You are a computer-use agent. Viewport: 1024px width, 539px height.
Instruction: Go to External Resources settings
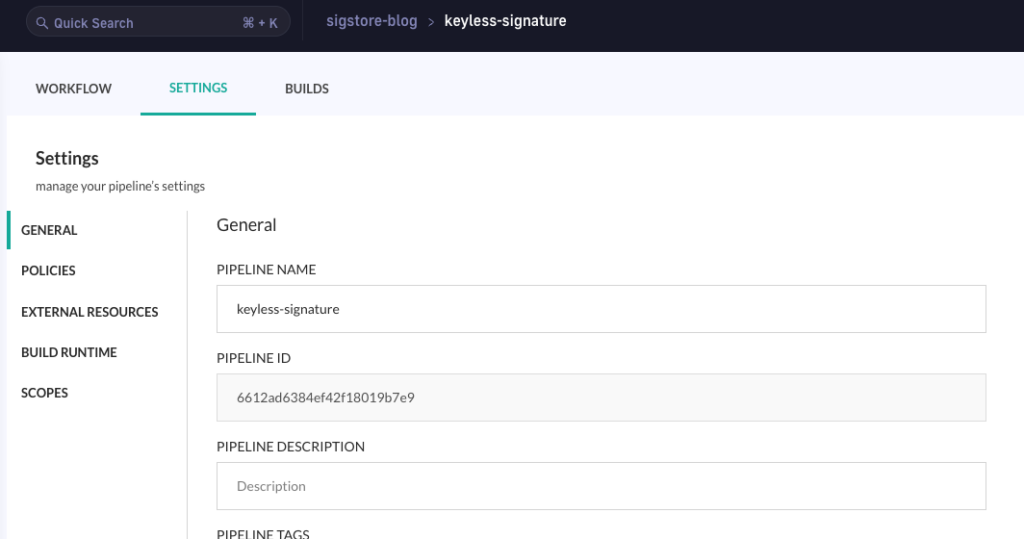90,312
